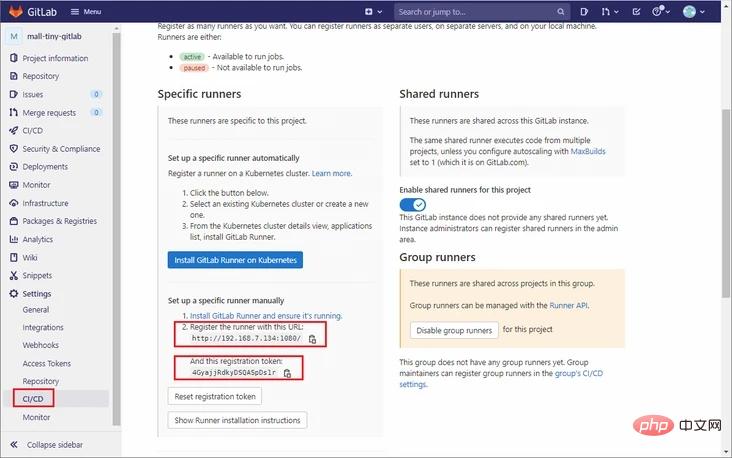Click the Snippets scissors icon
The height and width of the screenshot is (458, 732).
point(14,275)
